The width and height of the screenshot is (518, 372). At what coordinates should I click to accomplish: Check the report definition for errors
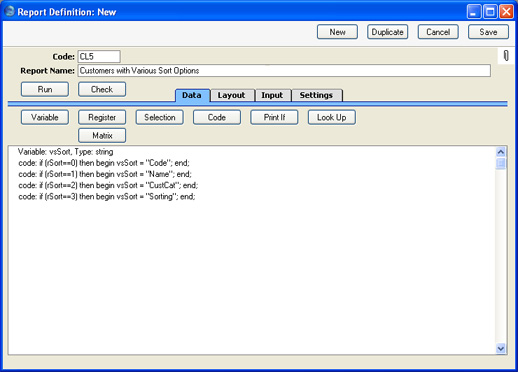[102, 89]
